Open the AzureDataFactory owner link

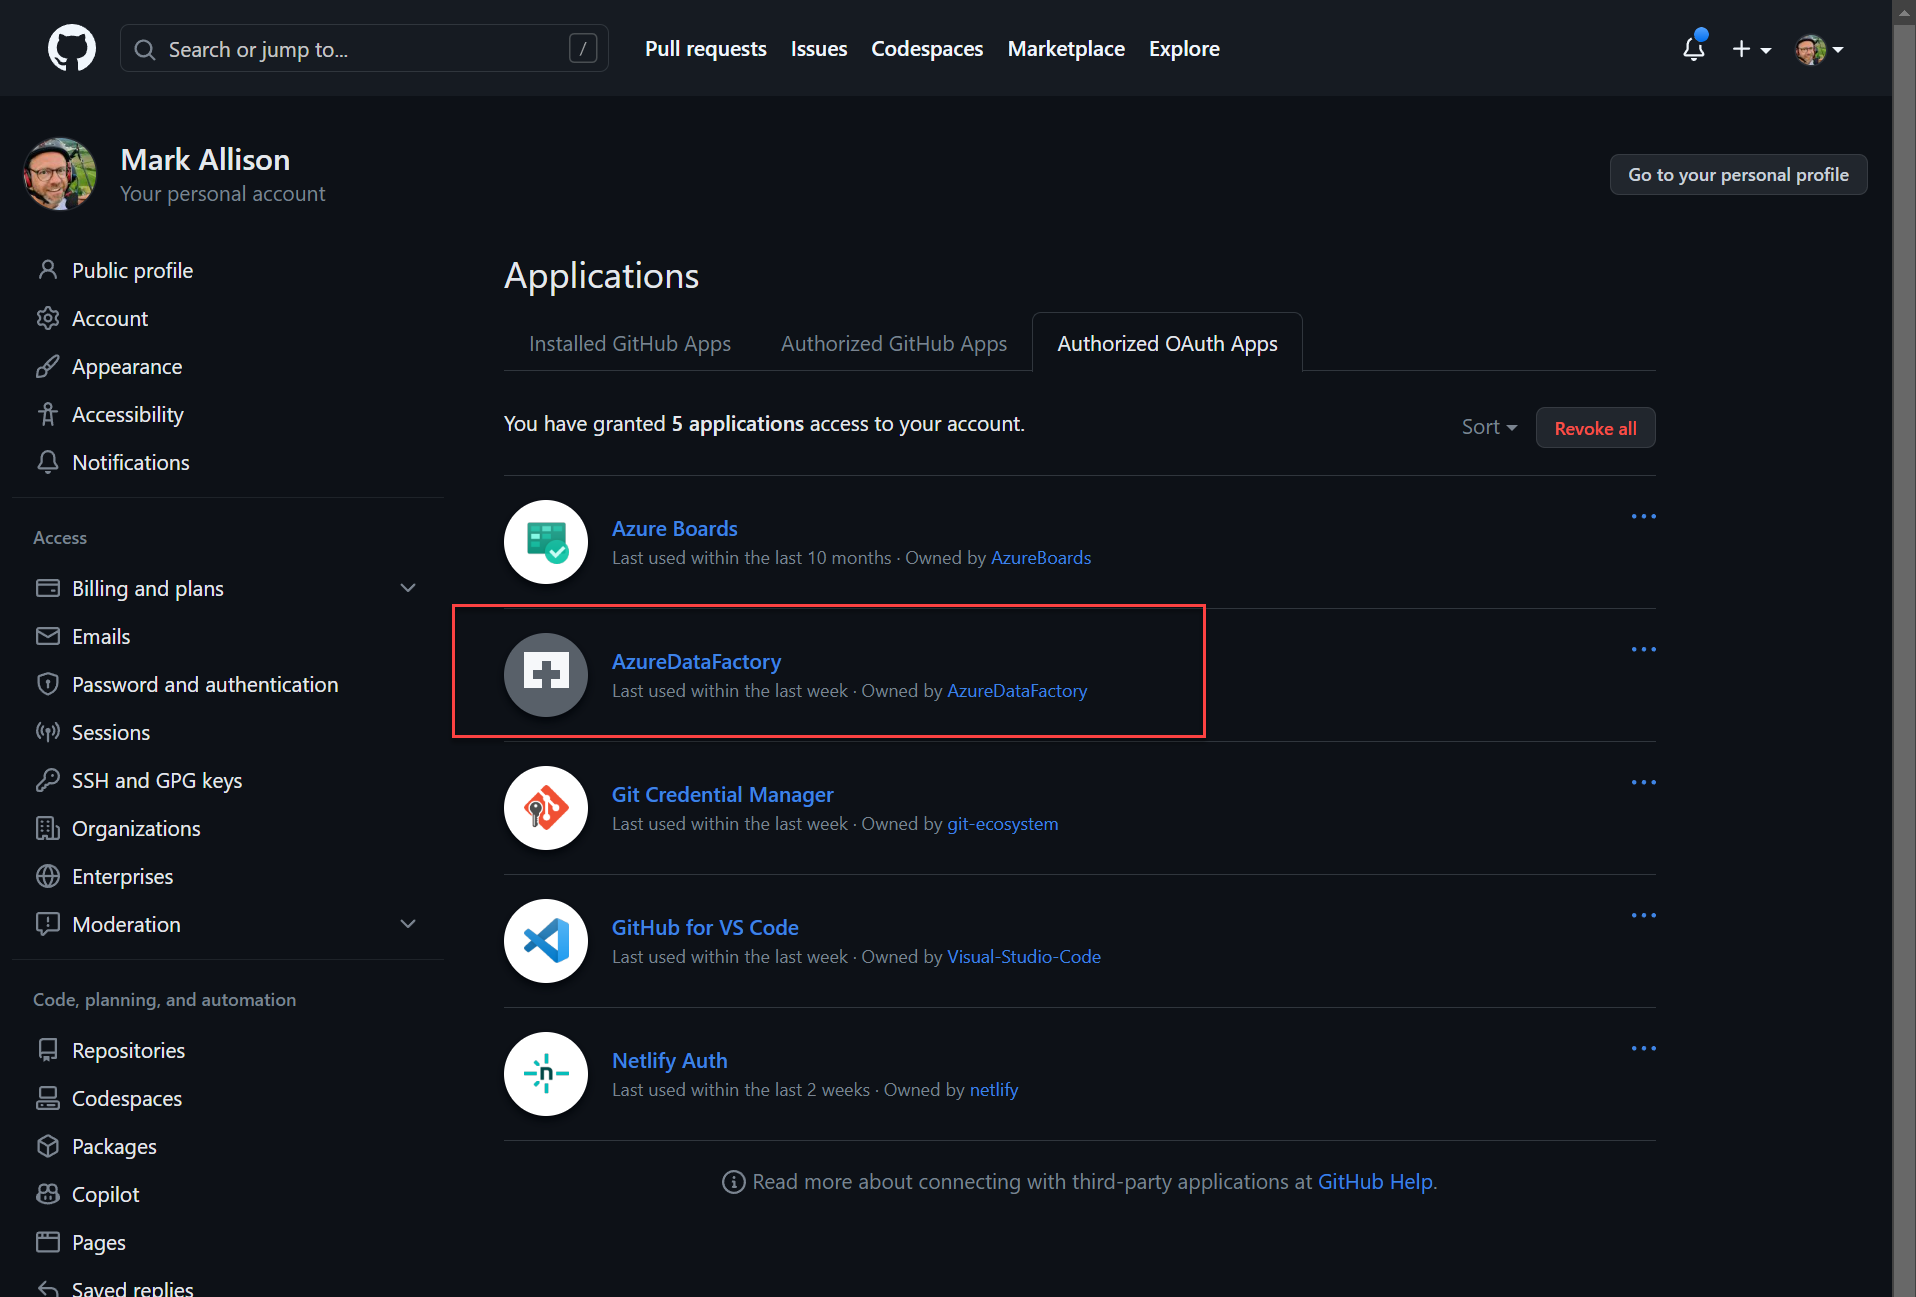click(1017, 691)
